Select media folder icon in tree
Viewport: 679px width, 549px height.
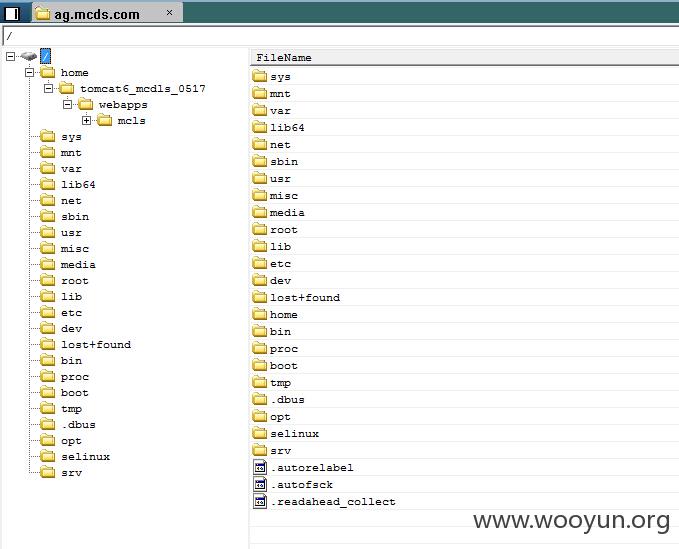[48, 265]
